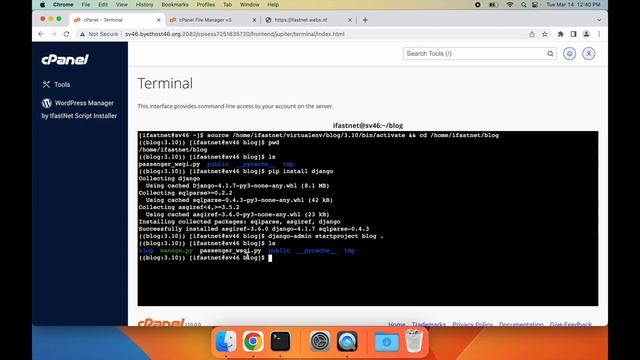
Task: Open Finder from the Dock
Action: 226,341
